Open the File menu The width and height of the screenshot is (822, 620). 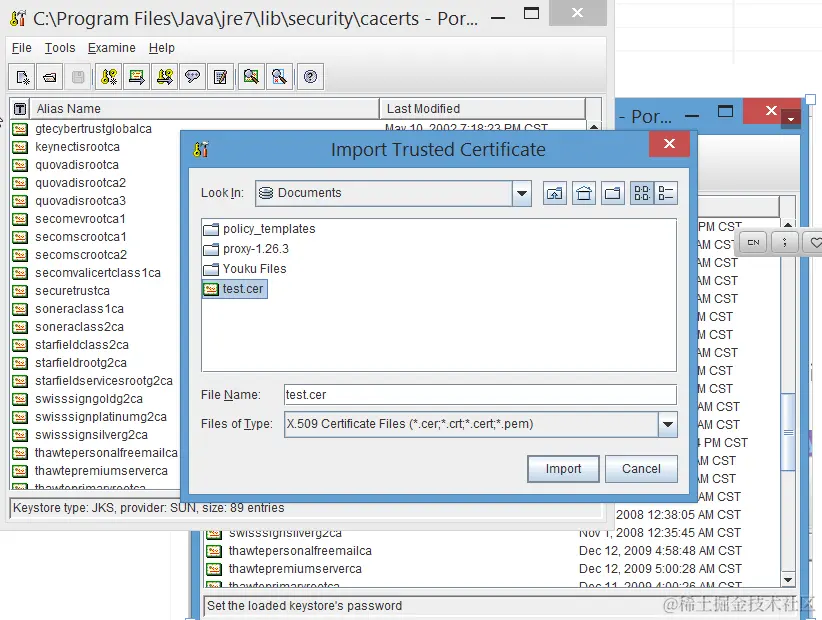coord(21,48)
